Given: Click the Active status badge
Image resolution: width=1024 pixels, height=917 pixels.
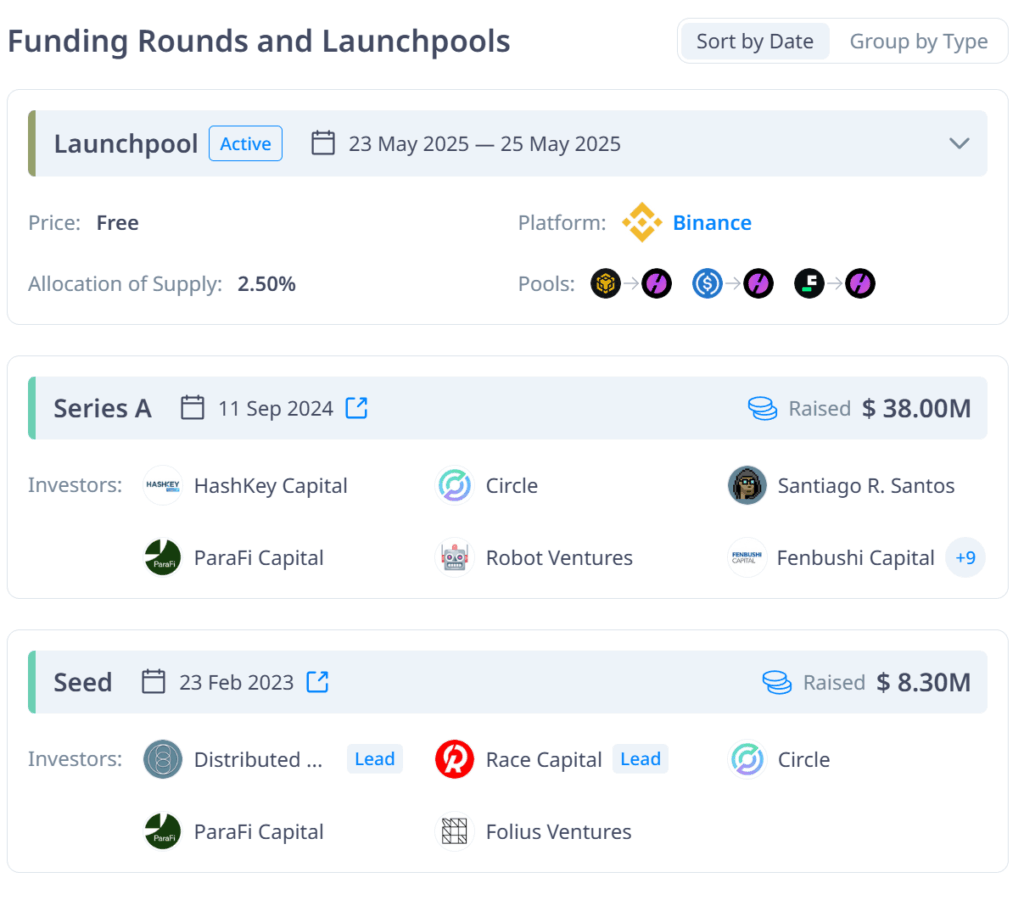Looking at the screenshot, I should [x=246, y=143].
